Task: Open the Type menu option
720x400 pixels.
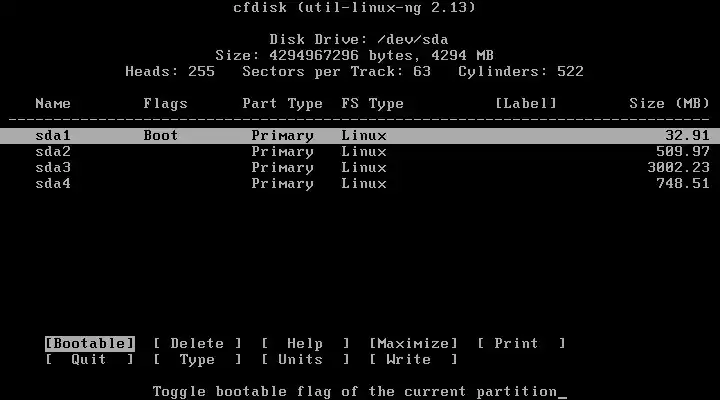Action: pyautogui.click(x=197, y=360)
